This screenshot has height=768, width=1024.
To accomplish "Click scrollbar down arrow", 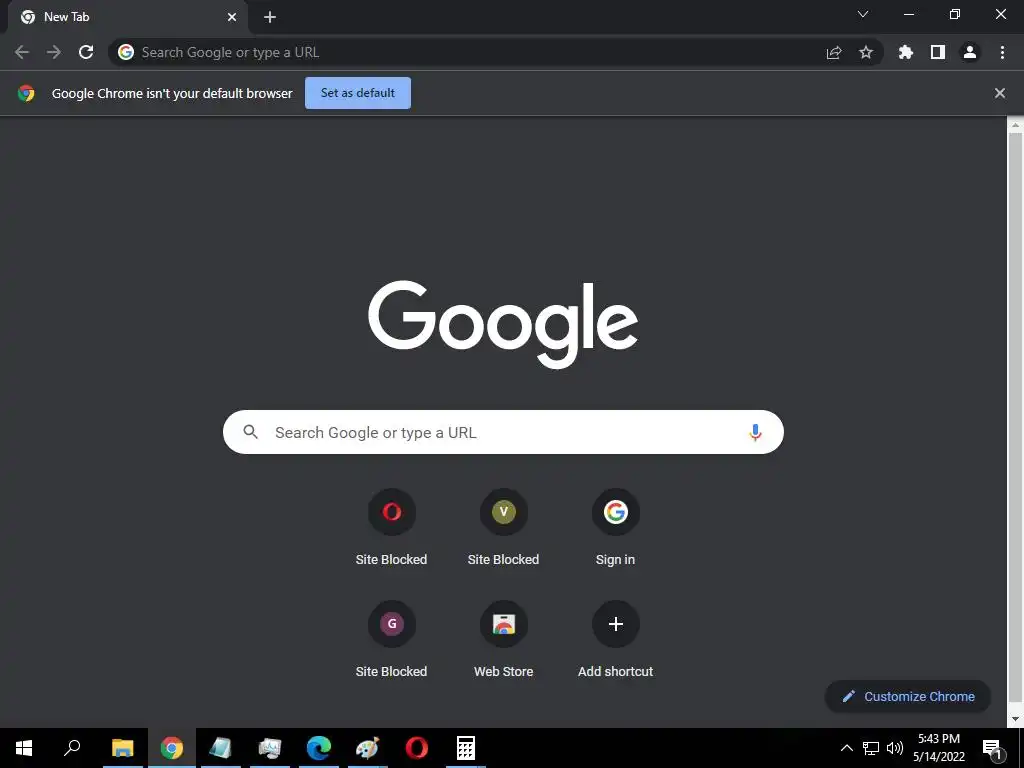I will 1015,719.
